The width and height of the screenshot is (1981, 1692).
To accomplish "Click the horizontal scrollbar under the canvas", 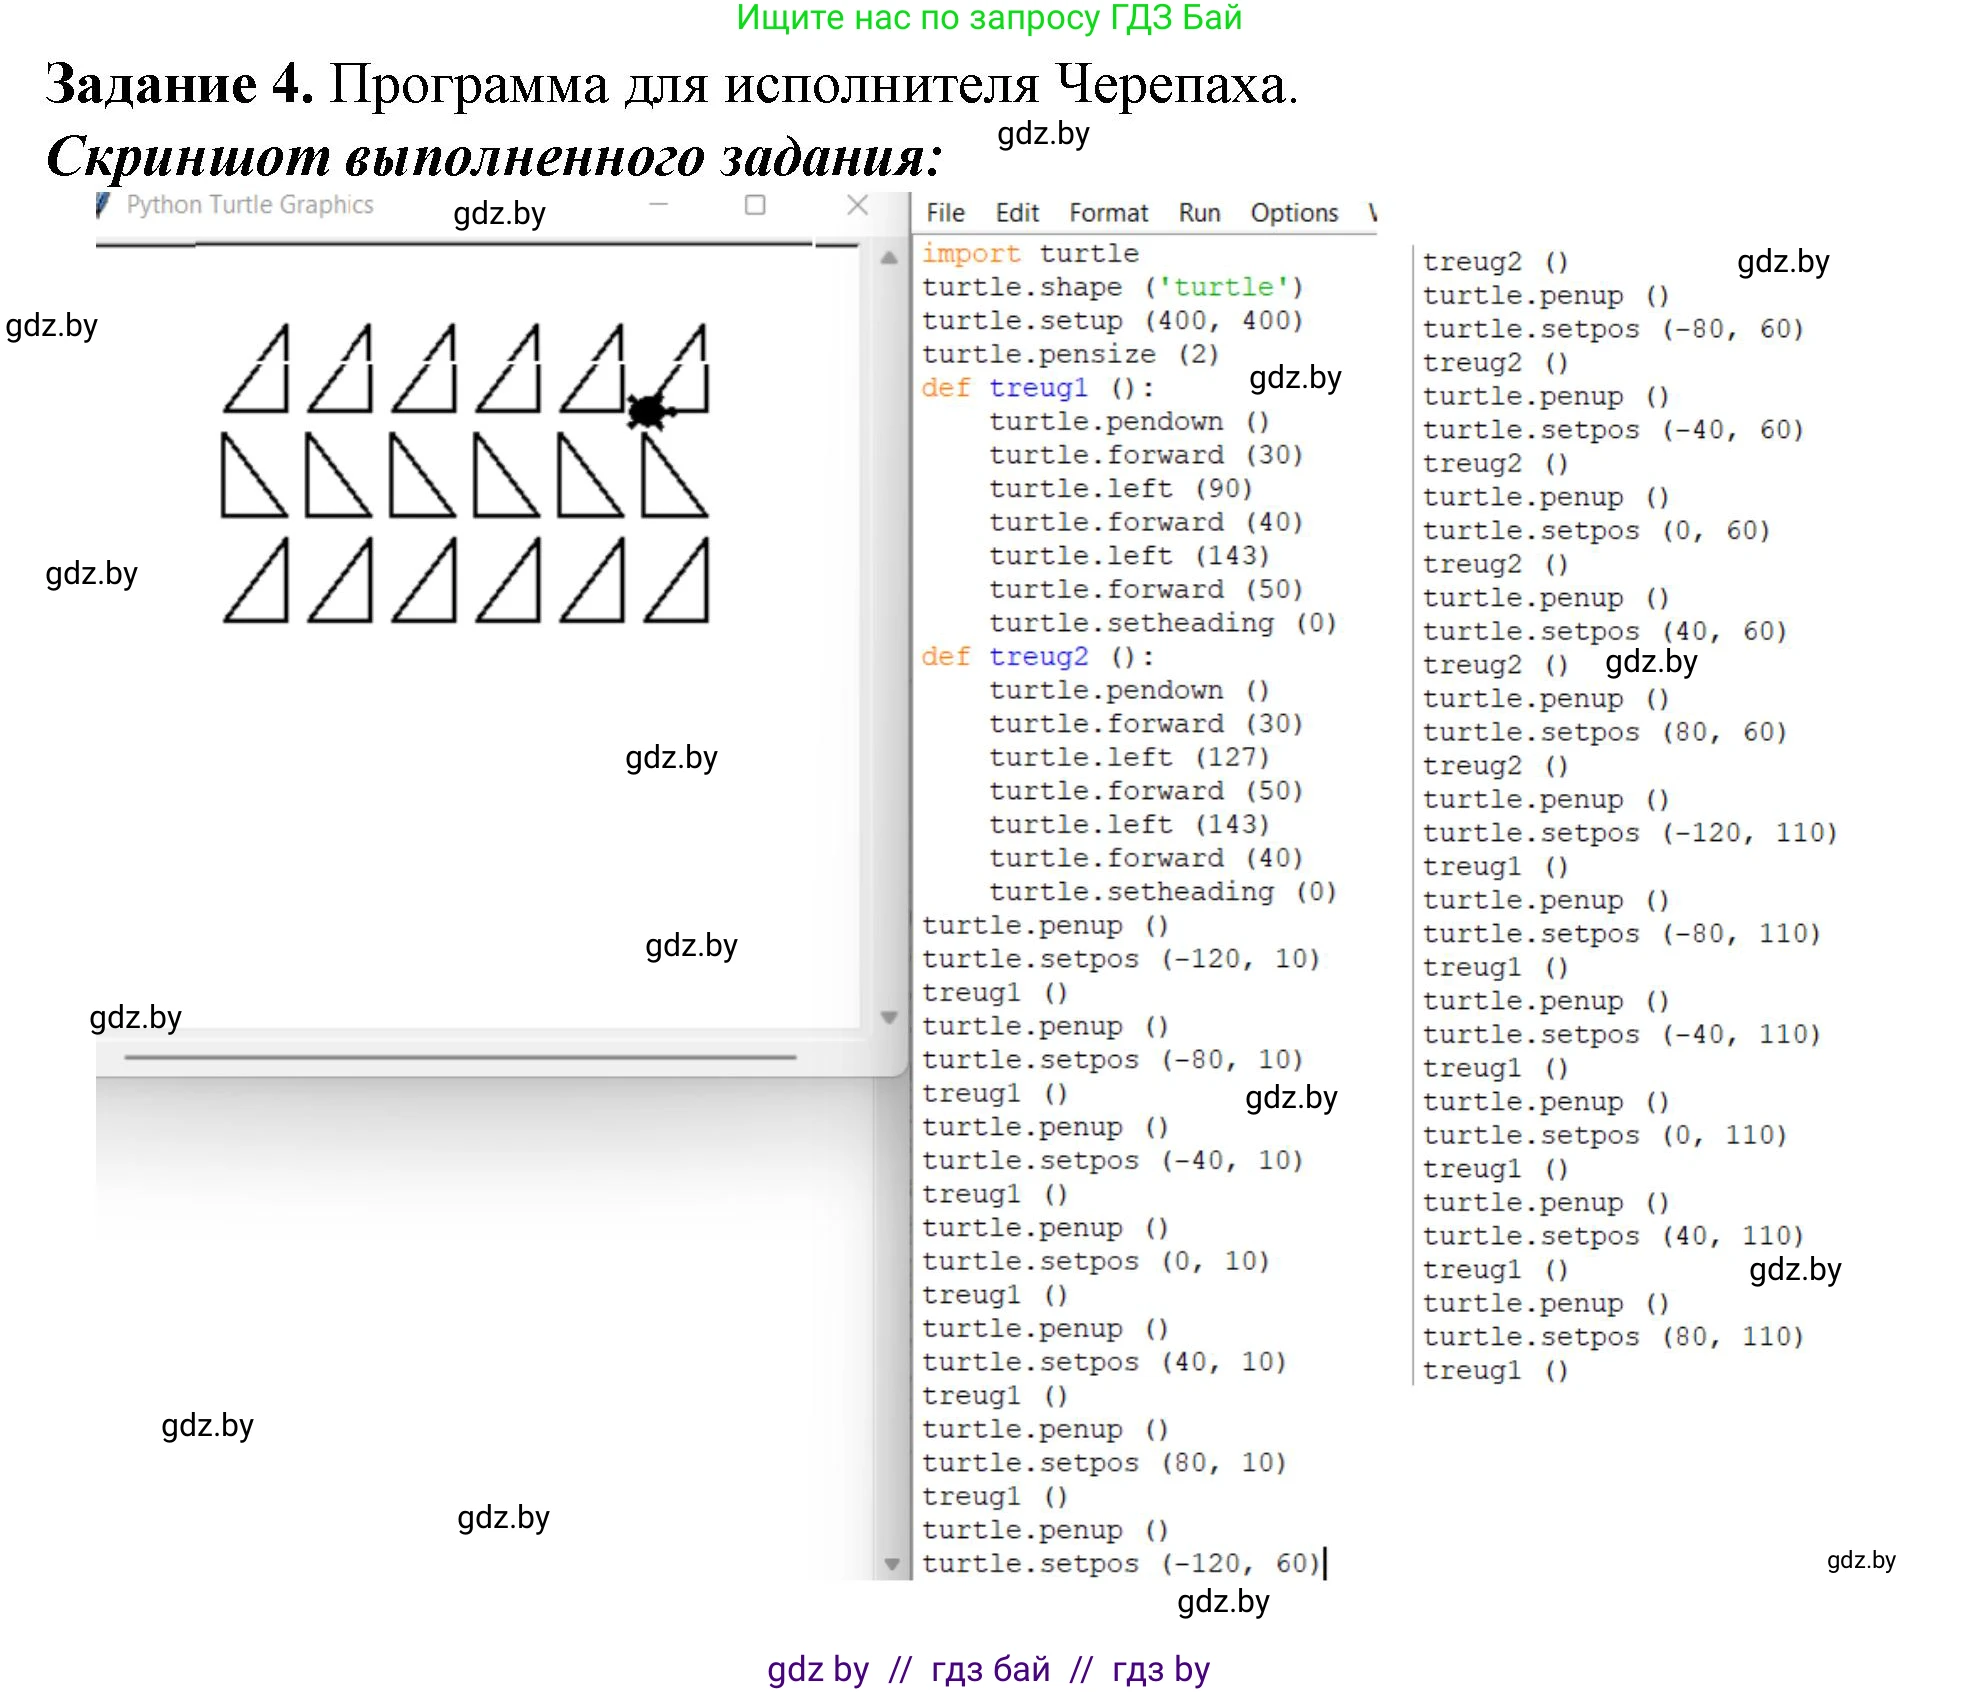I will 460,1056.
